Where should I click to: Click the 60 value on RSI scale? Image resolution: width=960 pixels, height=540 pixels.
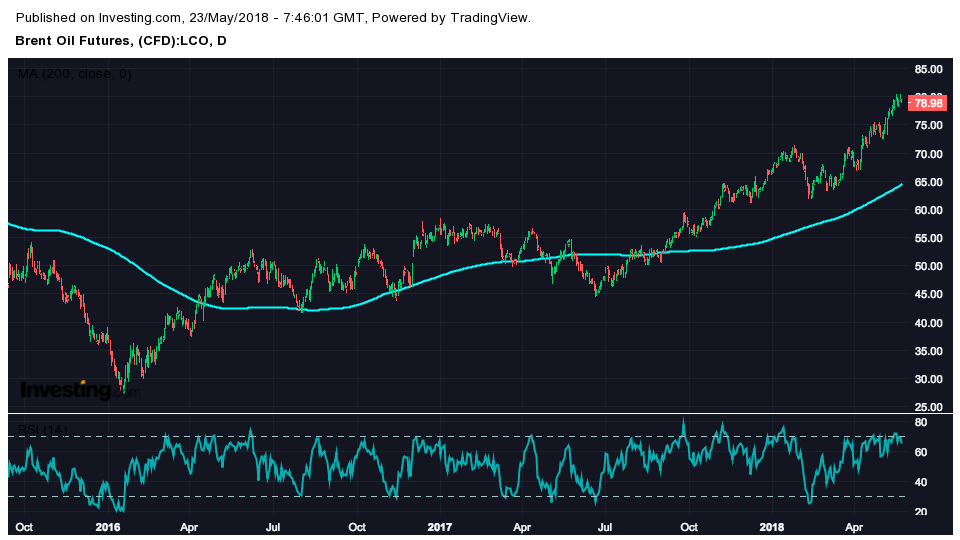(x=921, y=453)
